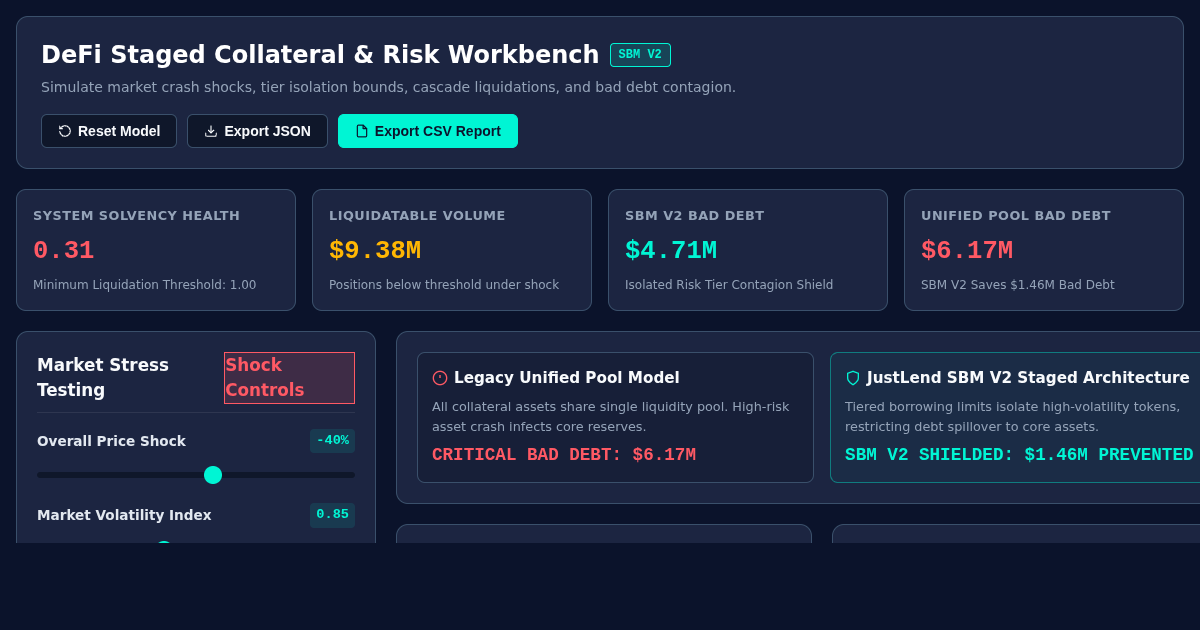Select the System Solvency Health value 0.31

(64, 251)
